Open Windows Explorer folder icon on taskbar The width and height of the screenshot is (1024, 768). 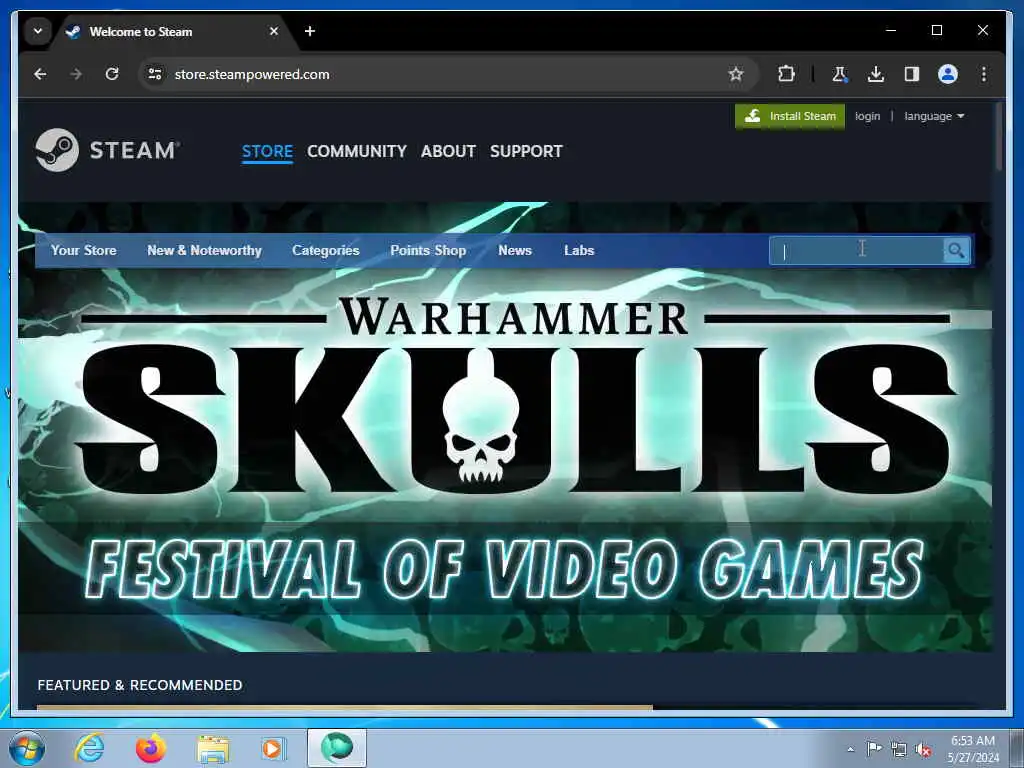[x=213, y=748]
